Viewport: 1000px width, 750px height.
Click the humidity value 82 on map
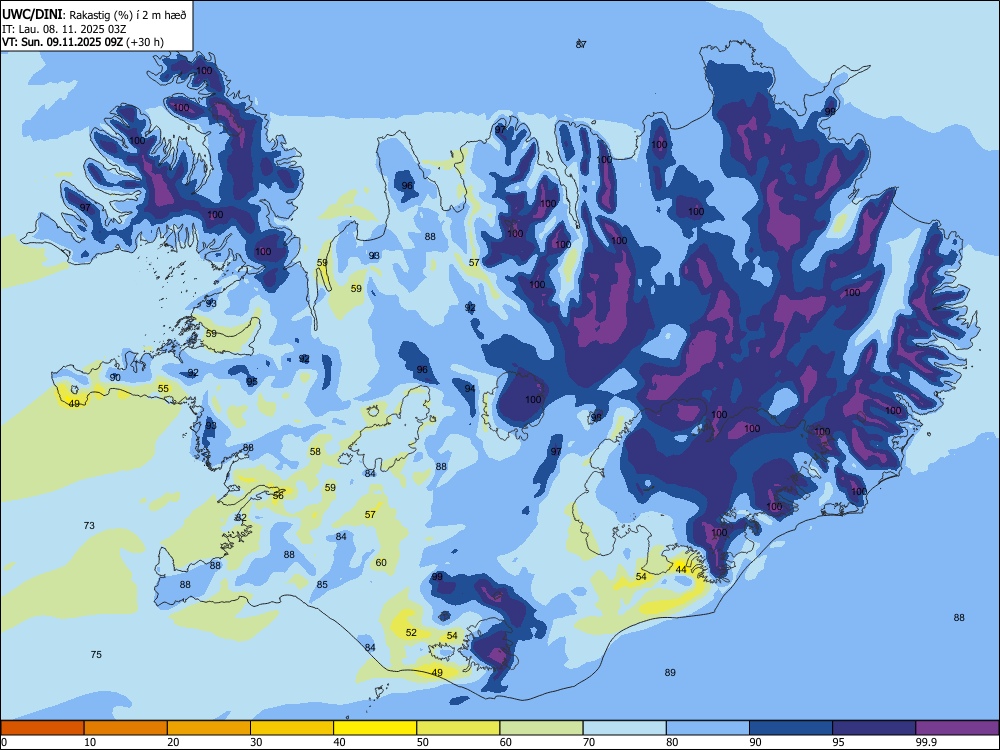coord(241,517)
